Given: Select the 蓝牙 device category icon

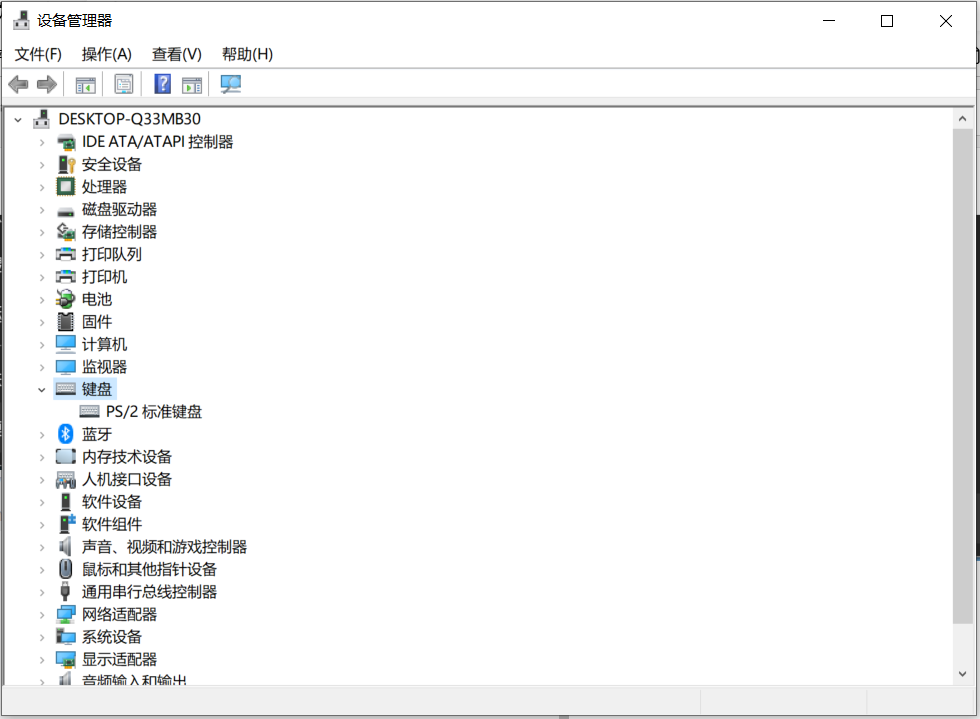Looking at the screenshot, I should click(65, 434).
